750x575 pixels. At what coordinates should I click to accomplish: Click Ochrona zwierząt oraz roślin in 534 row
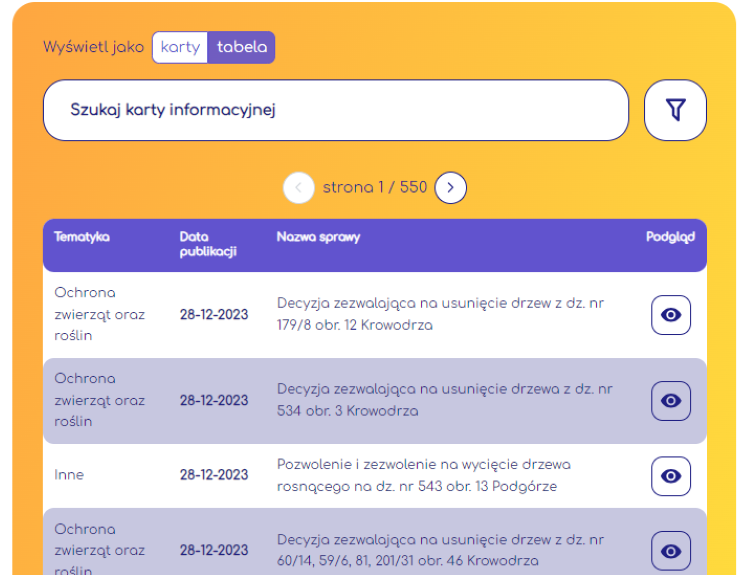click(99, 400)
